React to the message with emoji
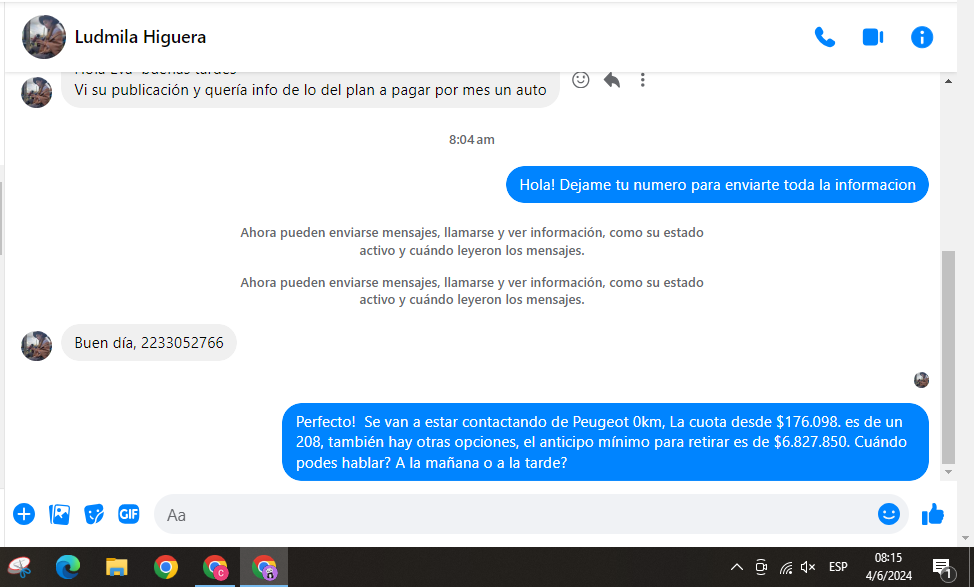The width and height of the screenshot is (974, 587). click(x=580, y=80)
